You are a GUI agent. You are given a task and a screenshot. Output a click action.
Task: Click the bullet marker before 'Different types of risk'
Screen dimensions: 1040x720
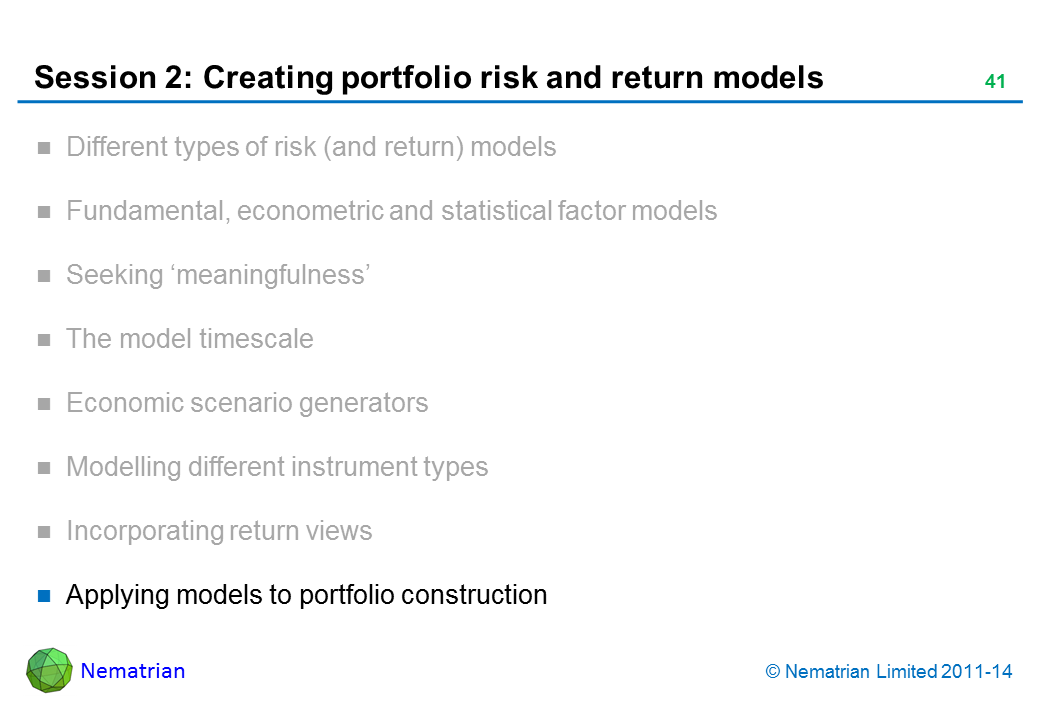pyautogui.click(x=44, y=149)
